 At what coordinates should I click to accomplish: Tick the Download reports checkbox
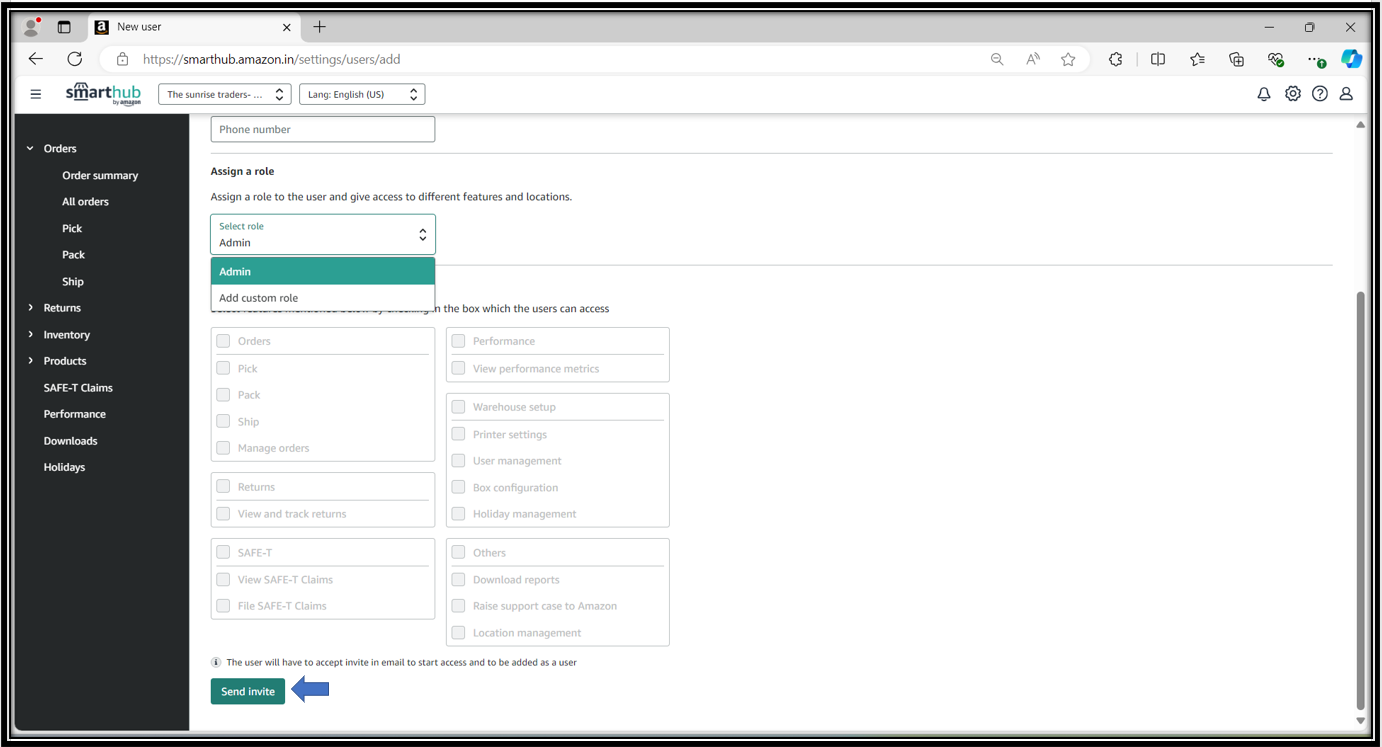click(458, 579)
